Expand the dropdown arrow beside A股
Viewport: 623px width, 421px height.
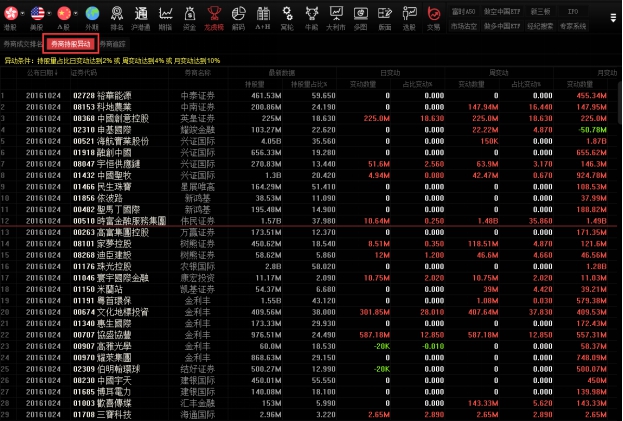click(x=78, y=13)
